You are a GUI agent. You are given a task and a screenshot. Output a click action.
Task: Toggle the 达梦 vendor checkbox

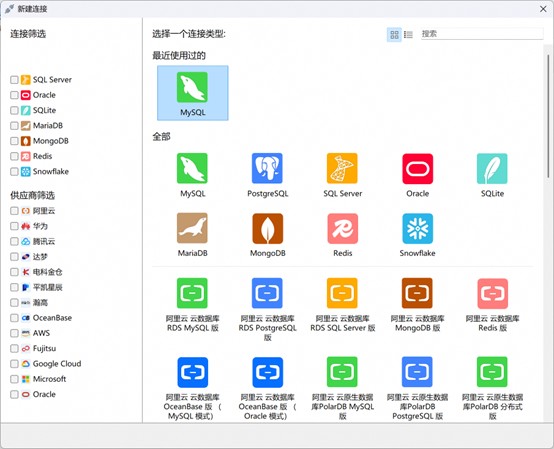click(x=14, y=256)
